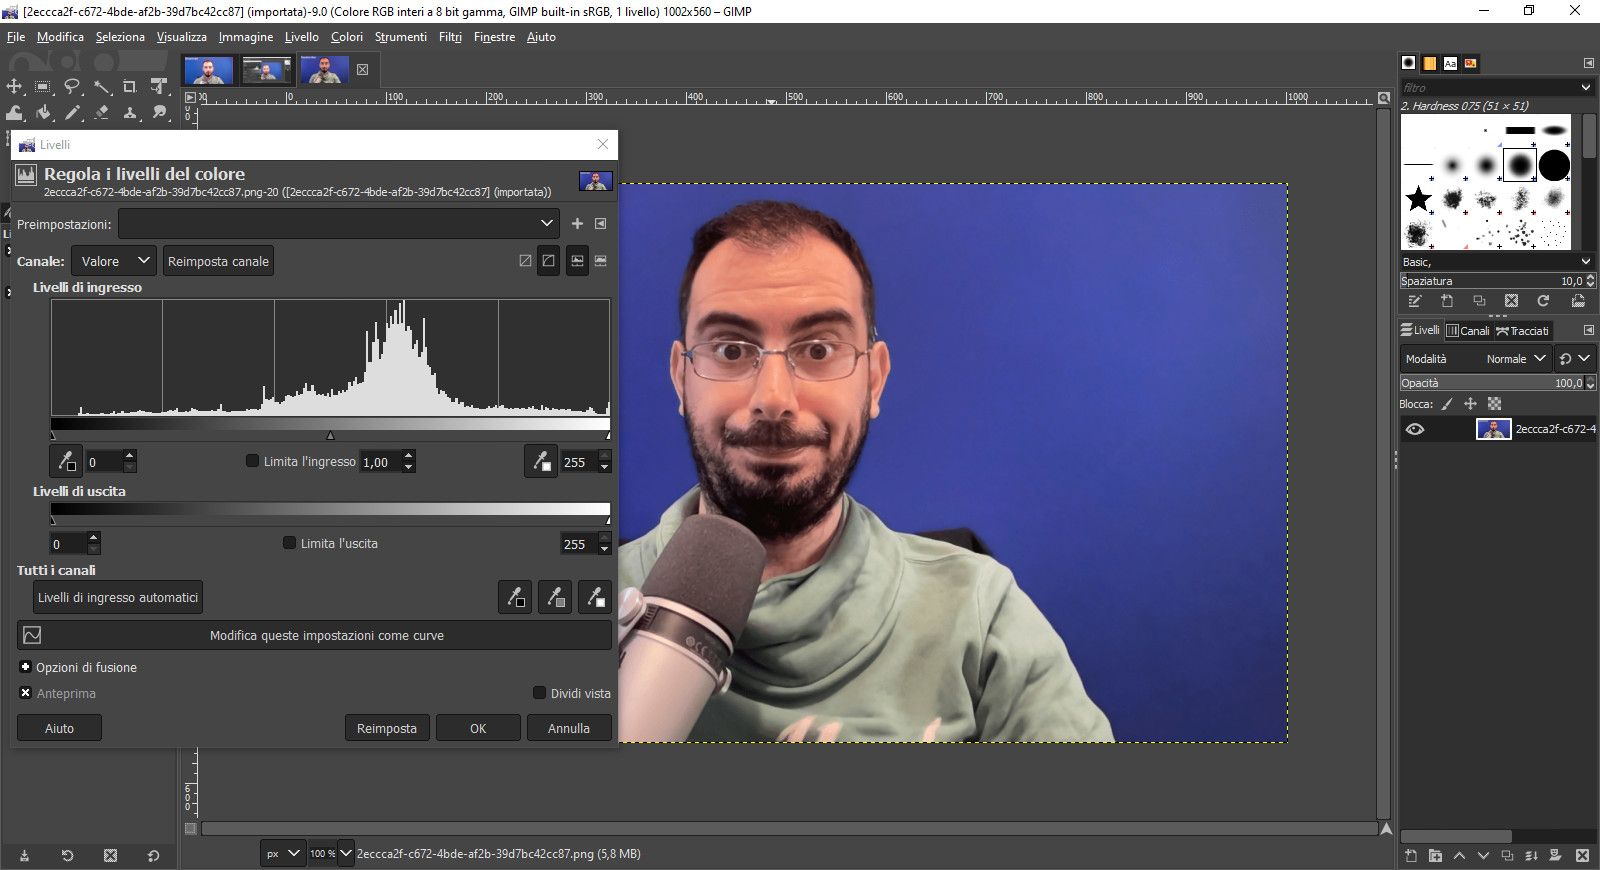The height and width of the screenshot is (870, 1600).
Task: Click OK in Livelli dialog
Action: (x=478, y=728)
